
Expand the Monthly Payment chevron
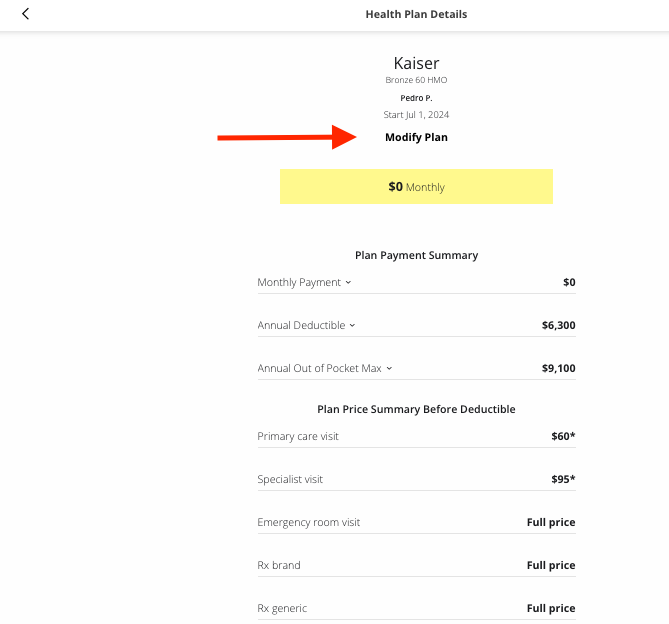348,282
